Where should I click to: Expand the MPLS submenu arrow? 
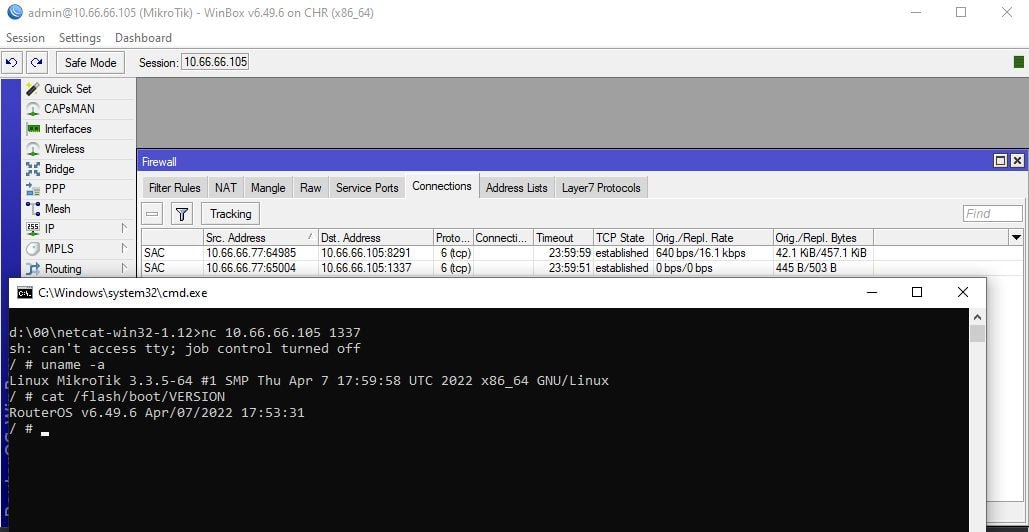(124, 249)
